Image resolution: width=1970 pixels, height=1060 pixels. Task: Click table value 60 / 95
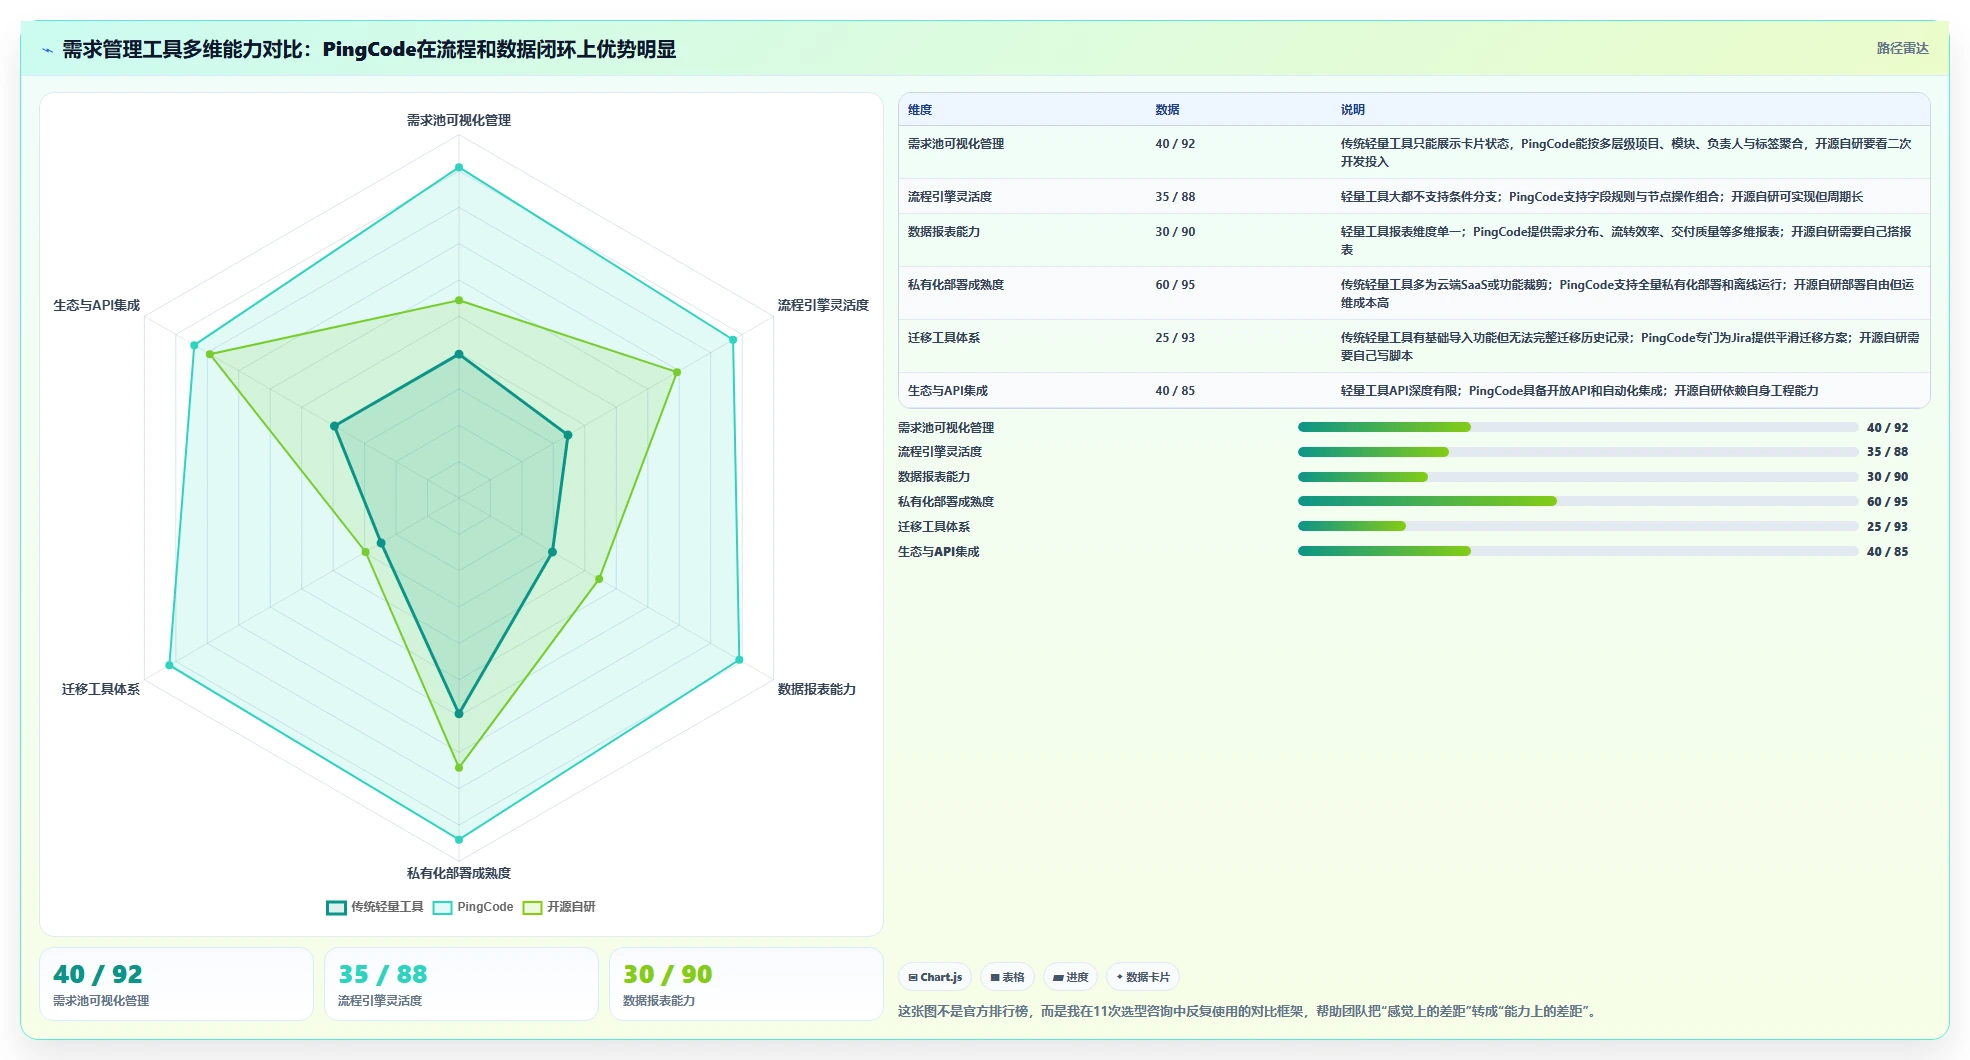(1175, 285)
